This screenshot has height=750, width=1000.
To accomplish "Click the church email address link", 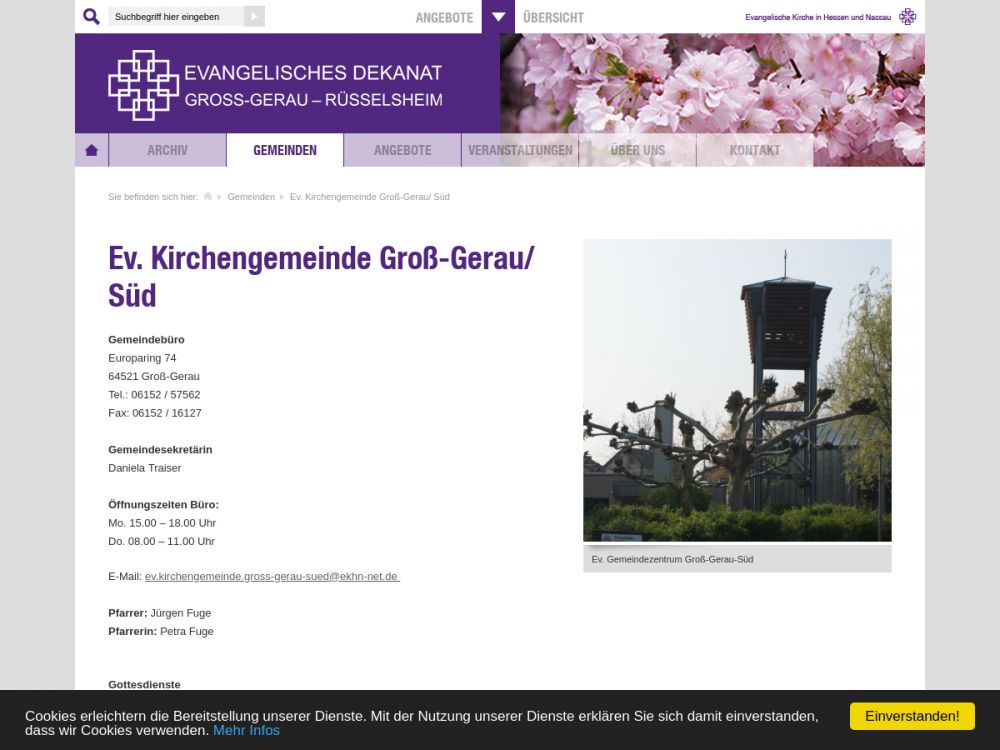I will coord(271,577).
